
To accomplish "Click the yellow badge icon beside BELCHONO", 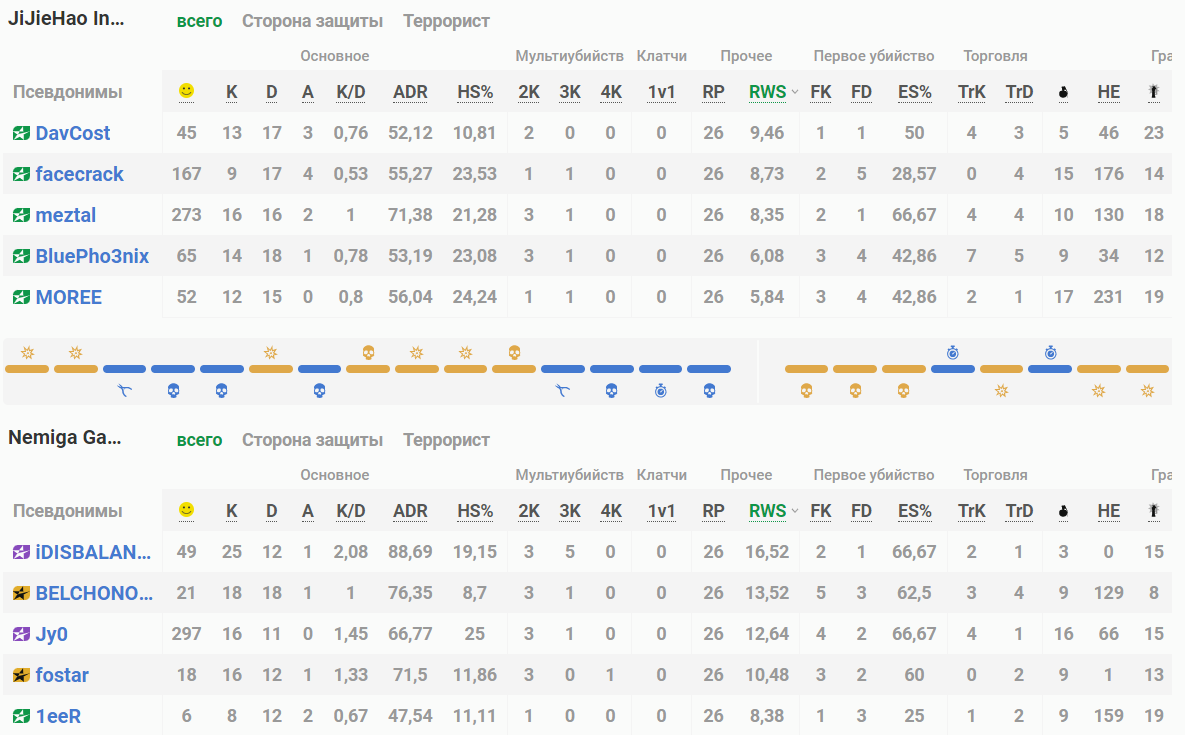I will 22,593.
